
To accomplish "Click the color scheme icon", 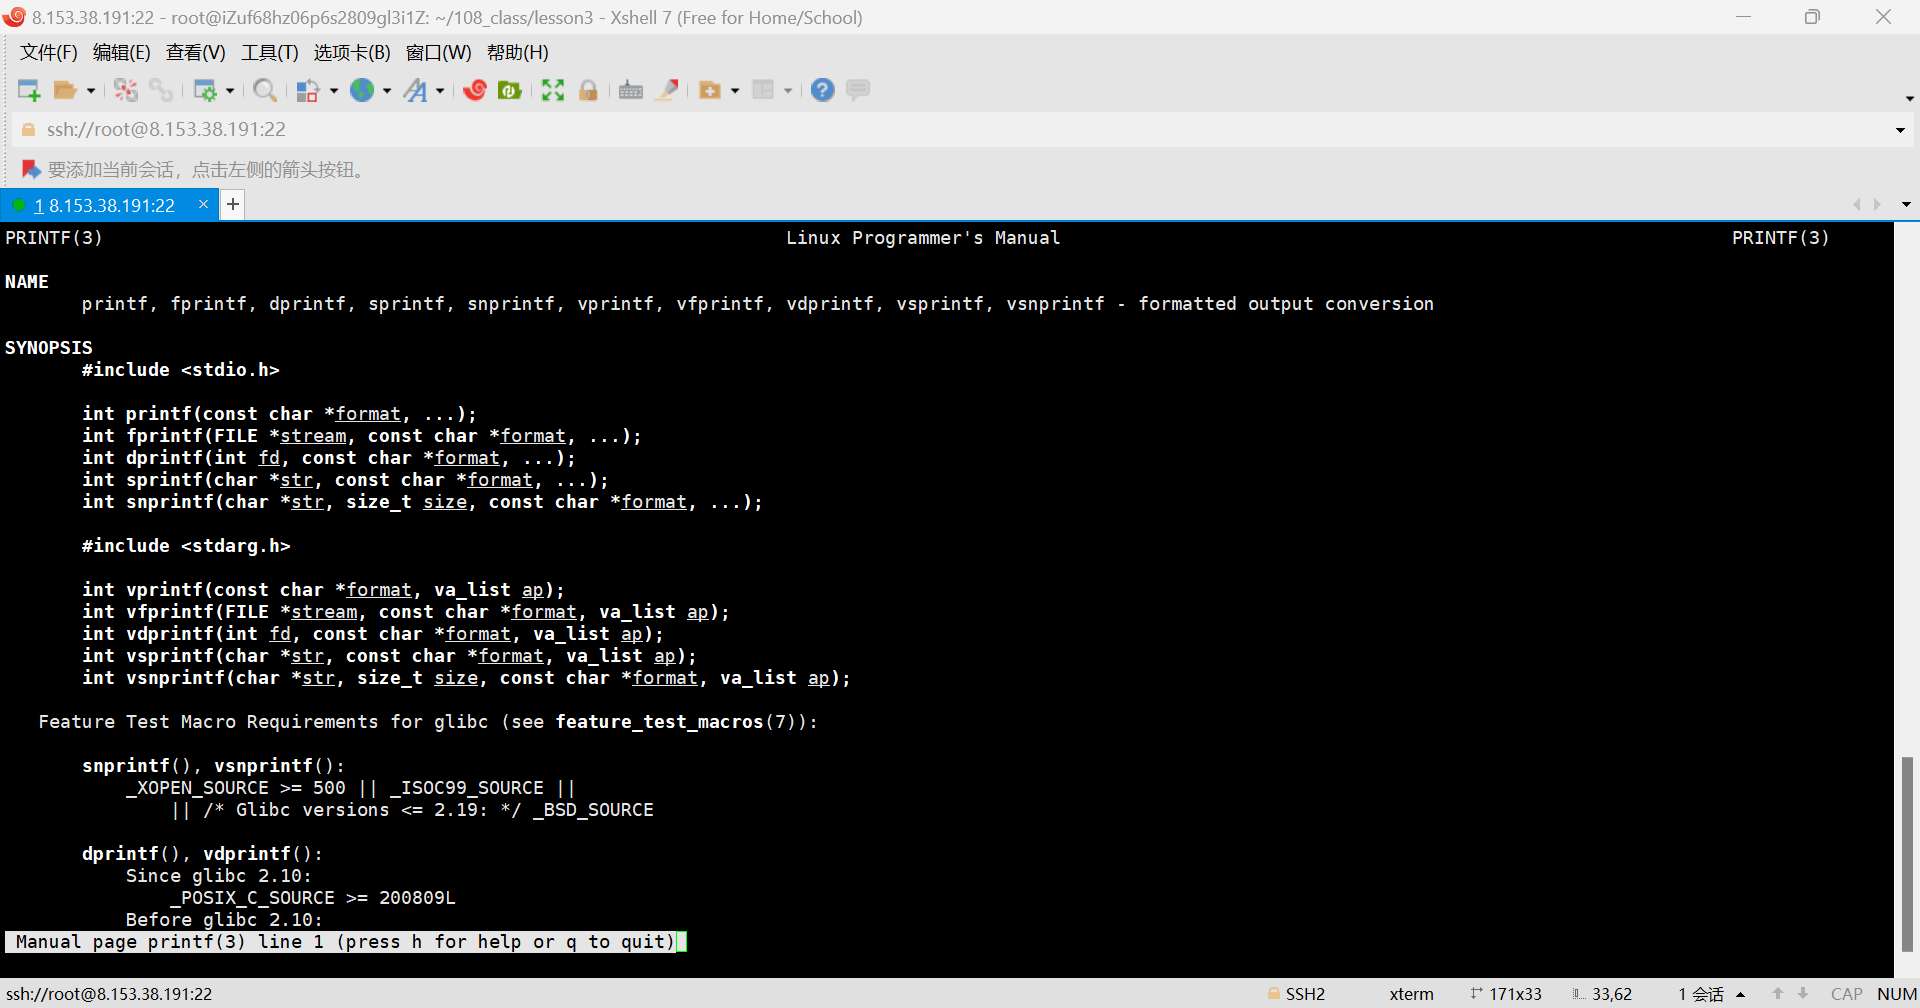I will [x=308, y=91].
